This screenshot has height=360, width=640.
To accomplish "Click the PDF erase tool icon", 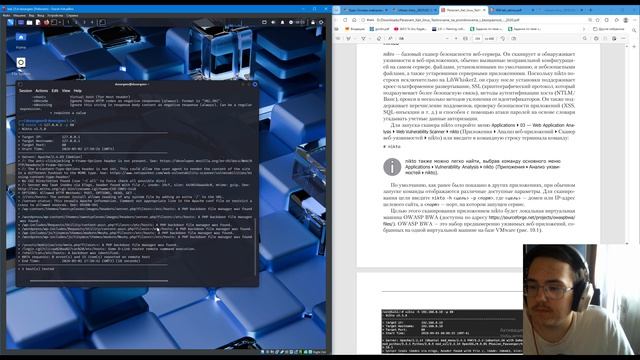I will tap(379, 38).
